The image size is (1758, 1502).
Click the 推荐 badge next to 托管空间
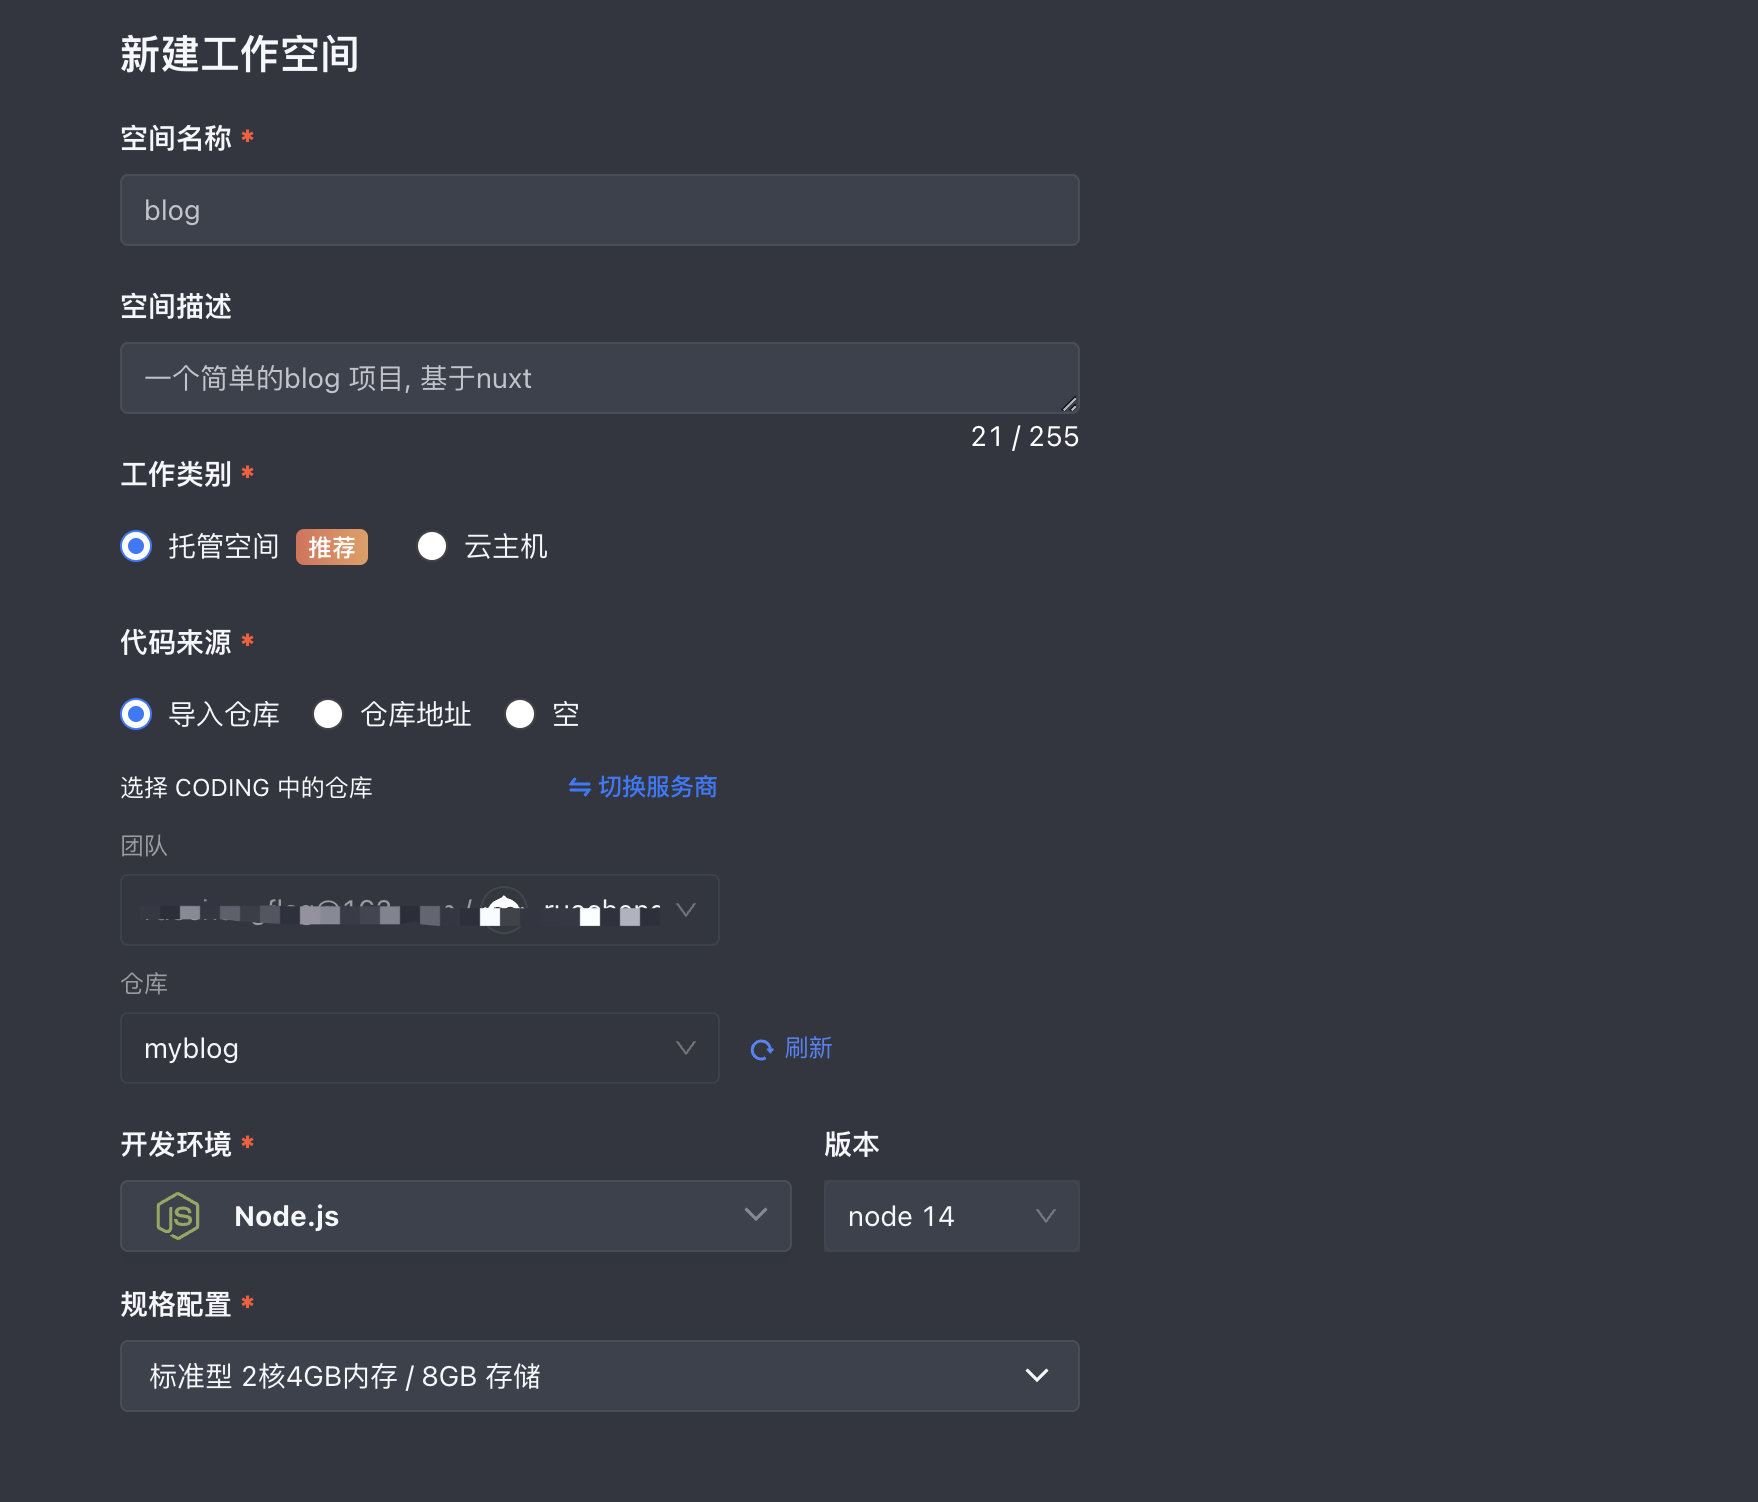[x=331, y=546]
